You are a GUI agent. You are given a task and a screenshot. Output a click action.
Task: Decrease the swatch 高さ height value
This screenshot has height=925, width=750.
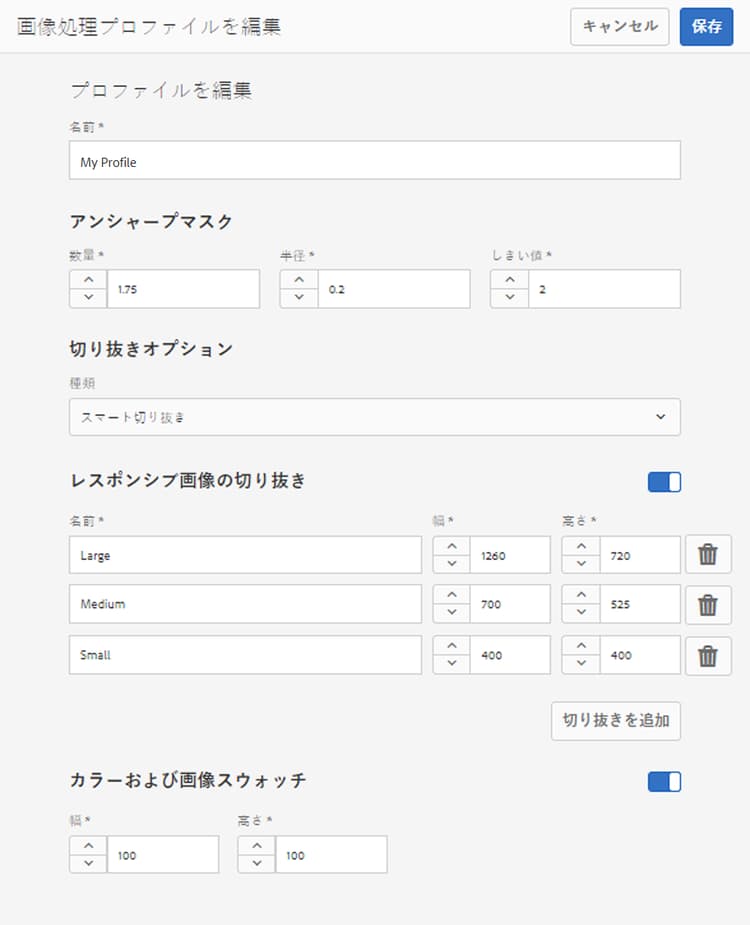coord(257,864)
